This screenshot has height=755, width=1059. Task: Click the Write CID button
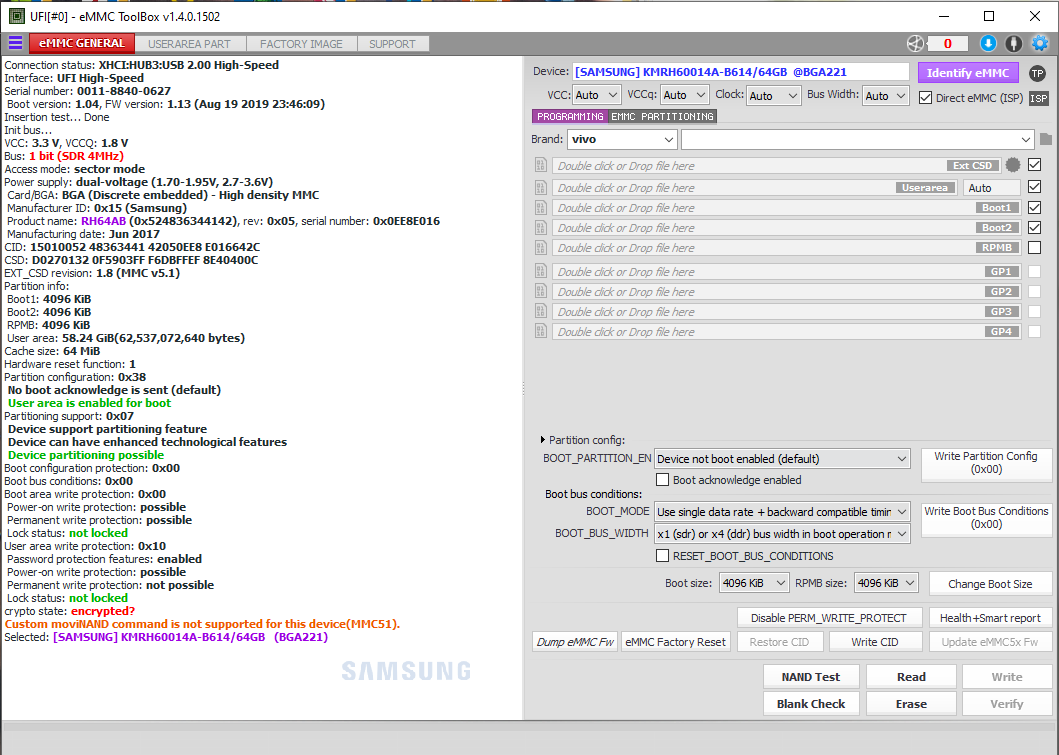click(x=875, y=642)
